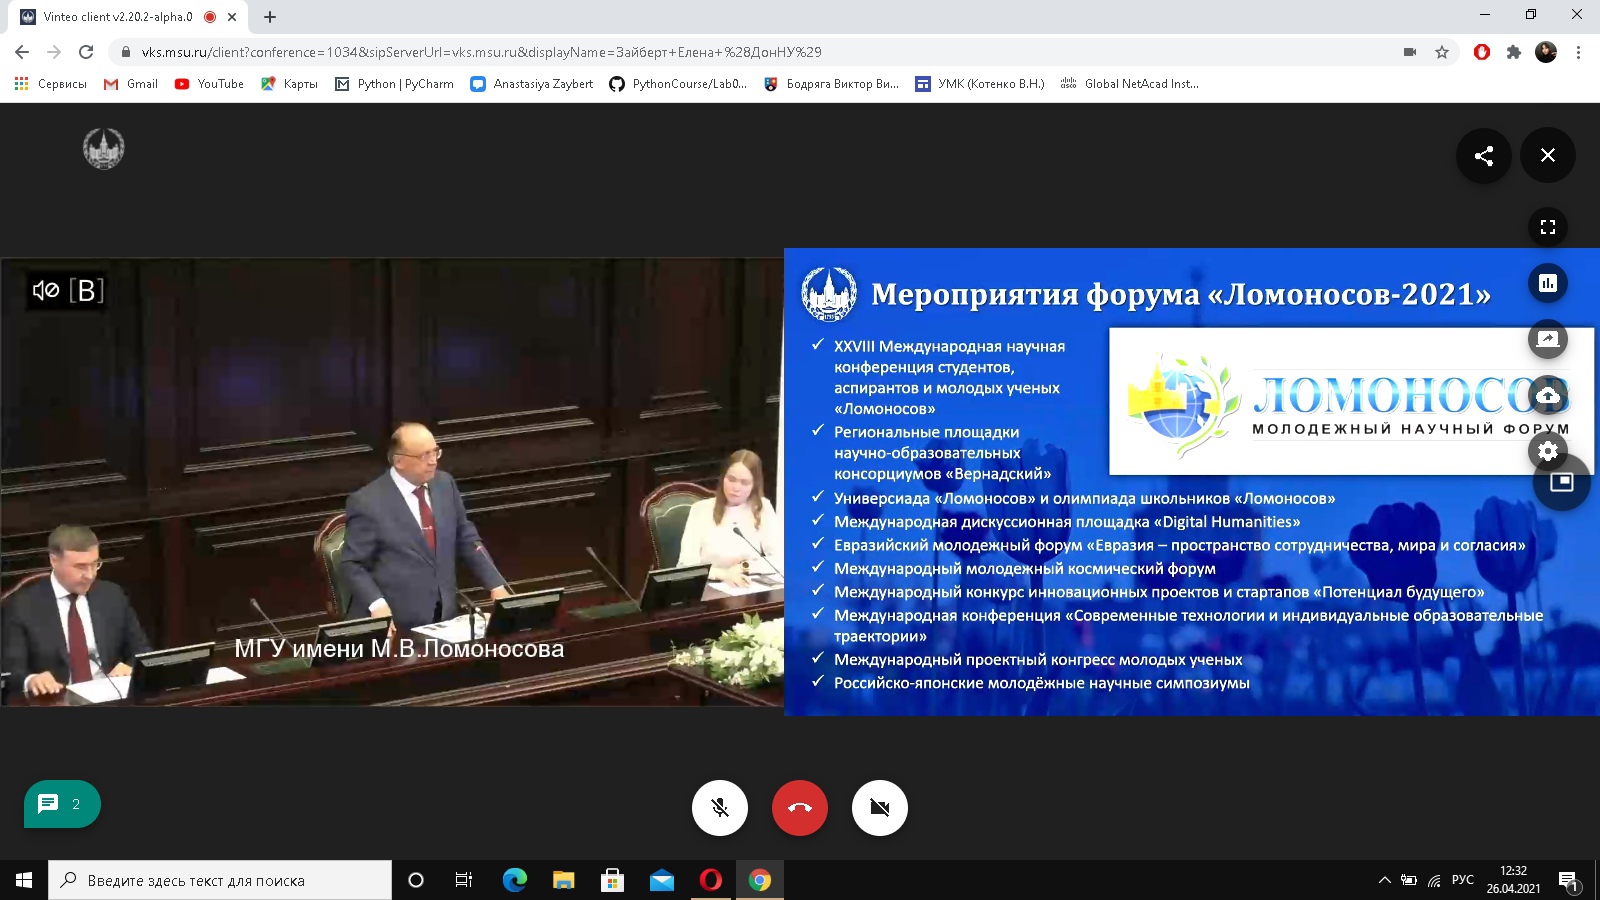Open Python | PyCharm bookmark
This screenshot has height=900, width=1600.
pyautogui.click(x=394, y=84)
